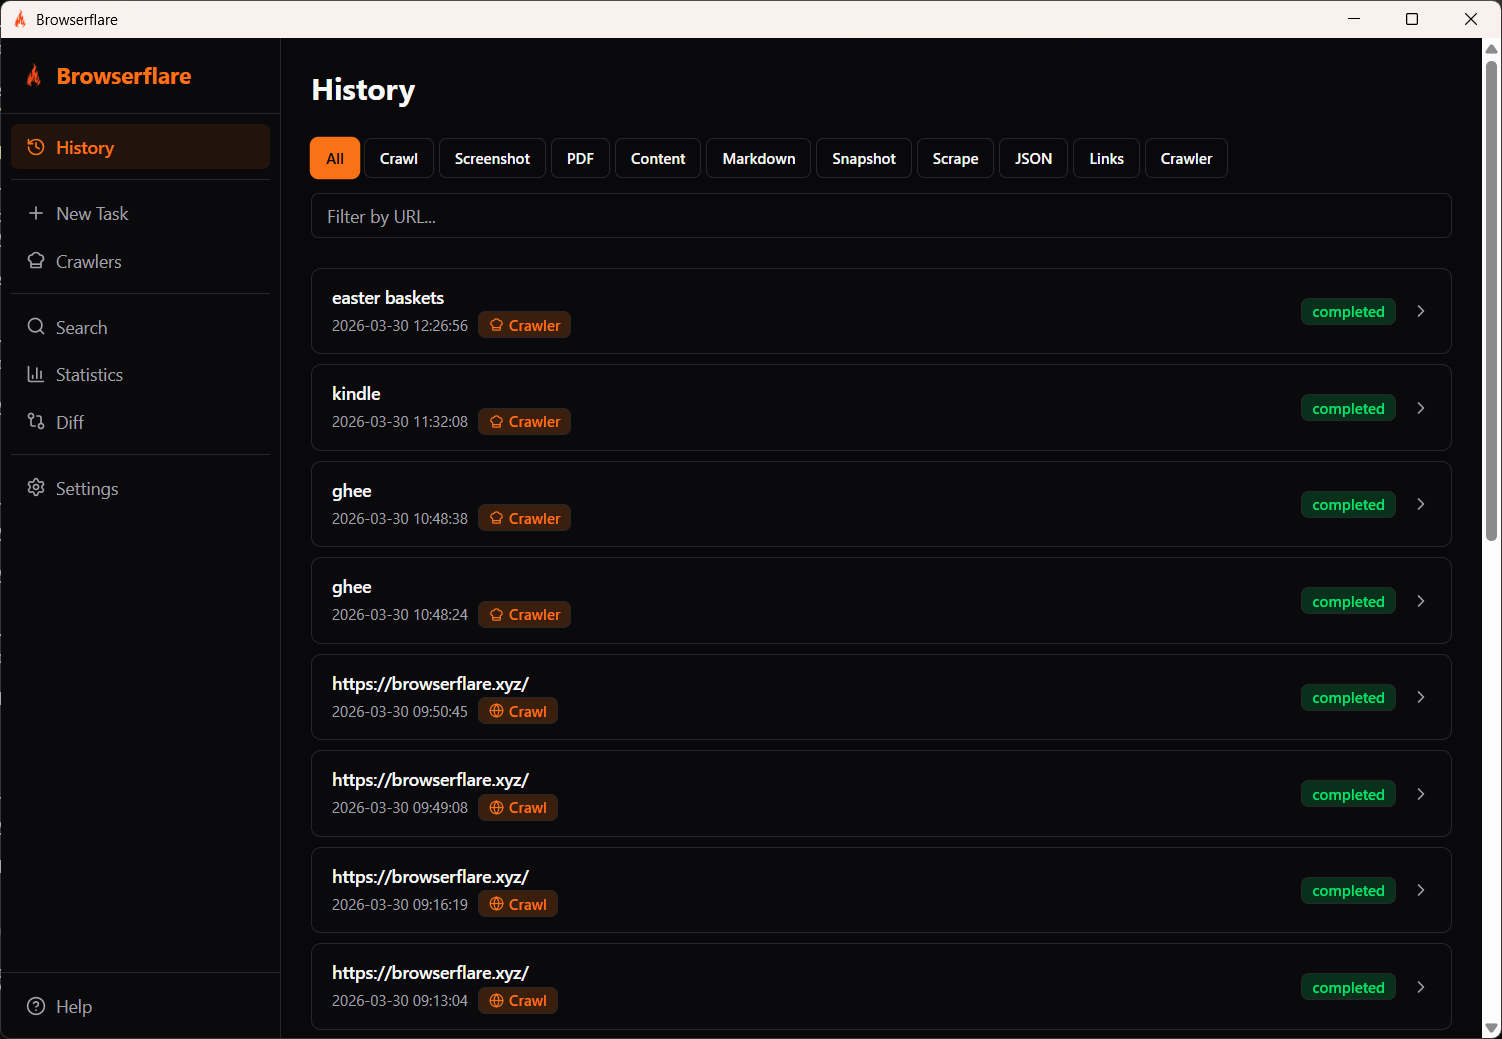1502x1039 pixels.
Task: Expand chevron for browserflare.xyz 09:16:19 entry
Action: click(1421, 890)
